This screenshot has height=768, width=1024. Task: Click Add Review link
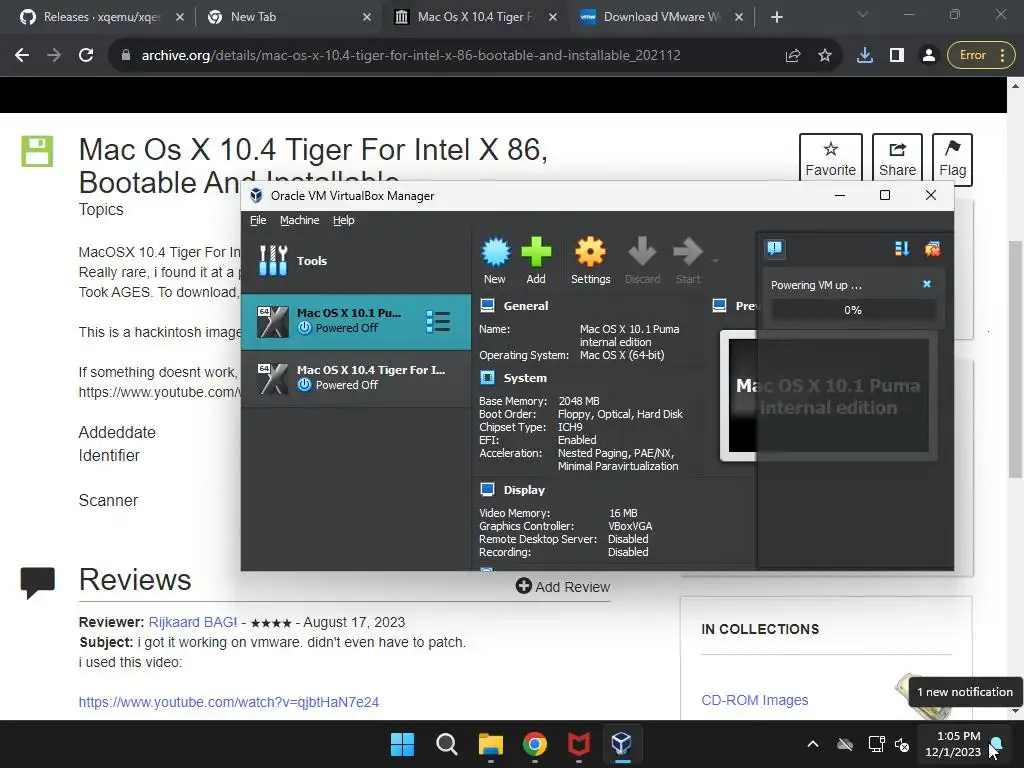(x=563, y=586)
